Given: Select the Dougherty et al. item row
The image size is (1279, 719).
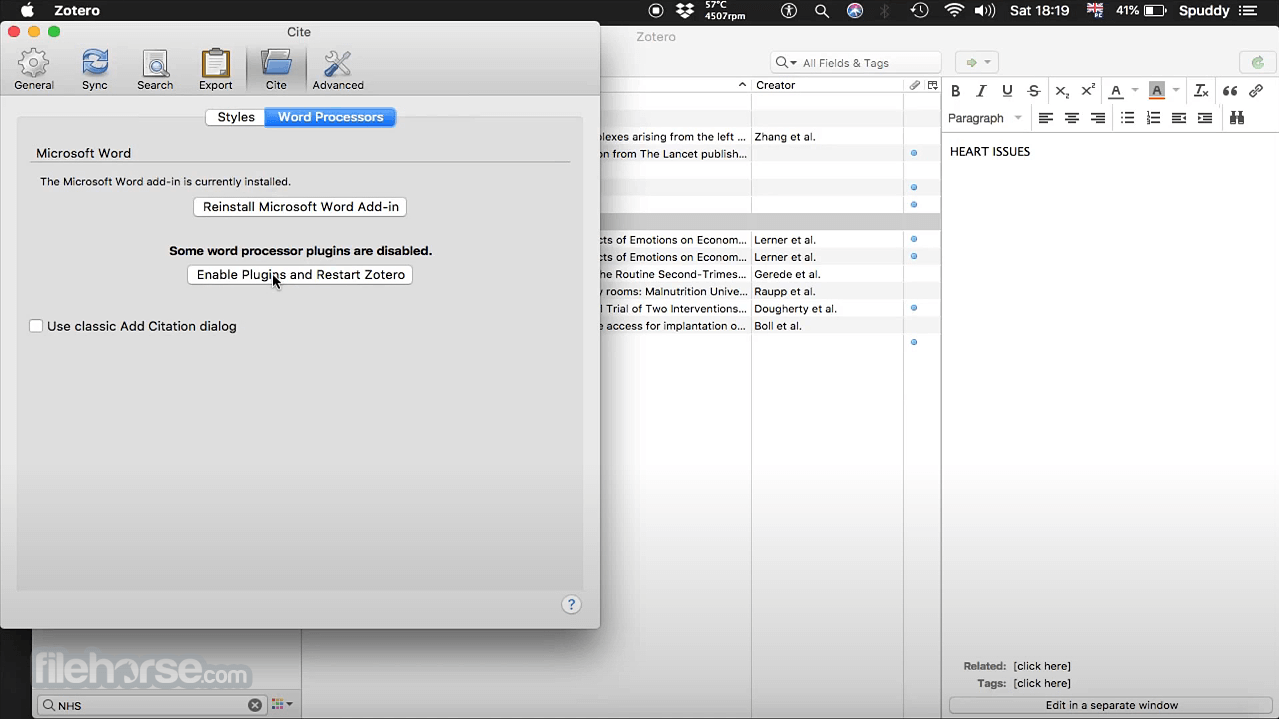Looking at the screenshot, I should [770, 308].
